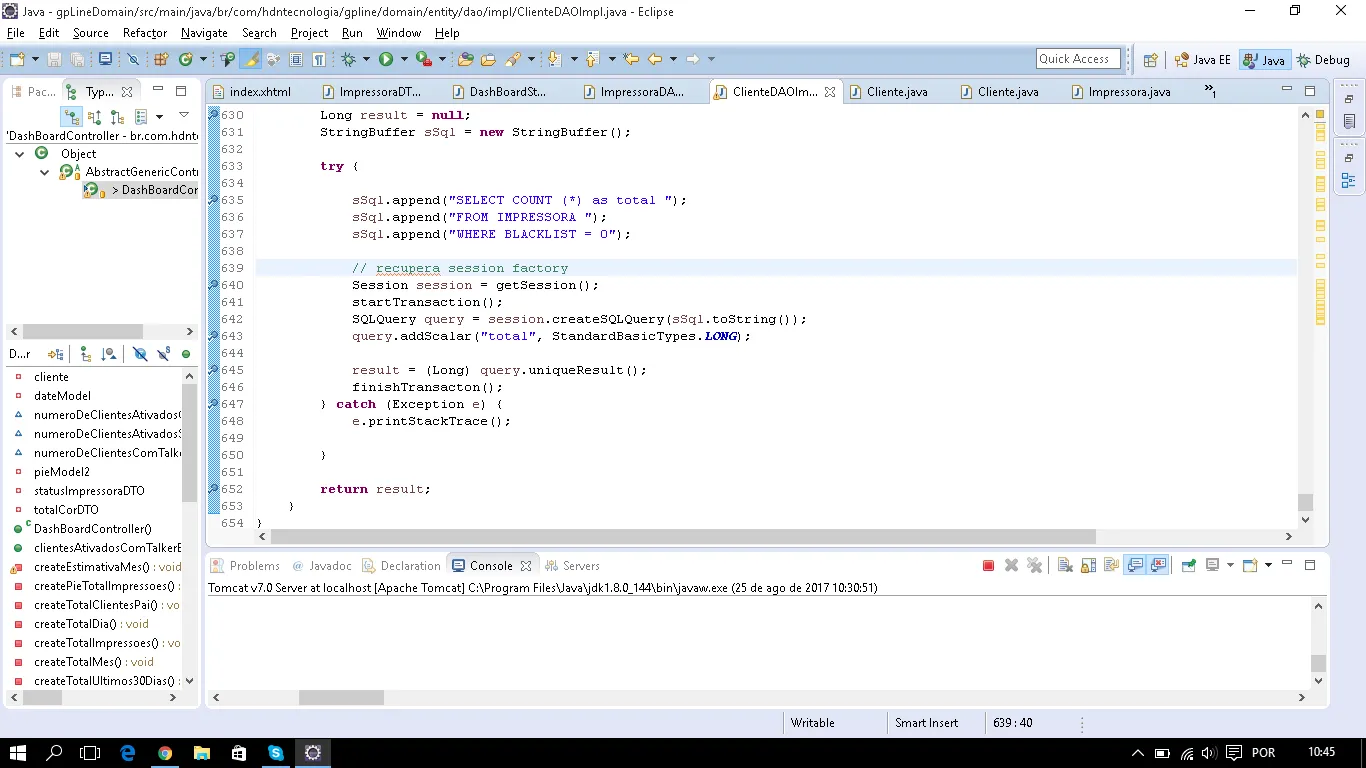Pin the Console view
The width and height of the screenshot is (1366, 768).
tap(1188, 566)
